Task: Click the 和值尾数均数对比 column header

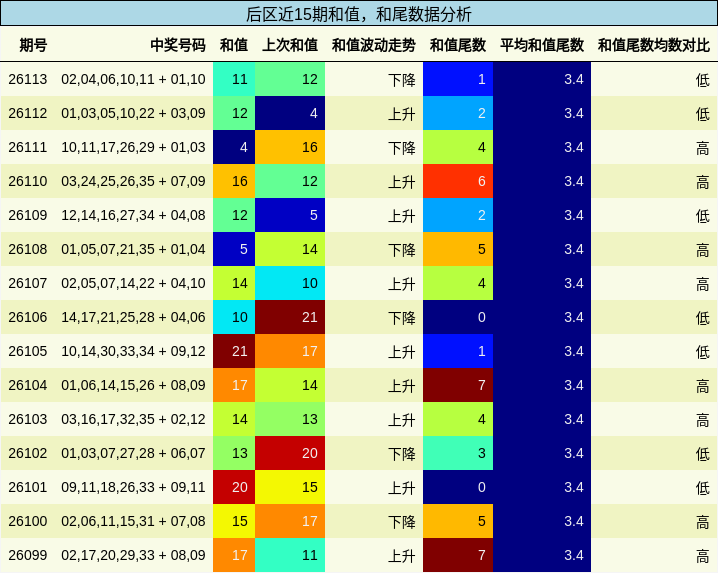Action: tap(654, 45)
